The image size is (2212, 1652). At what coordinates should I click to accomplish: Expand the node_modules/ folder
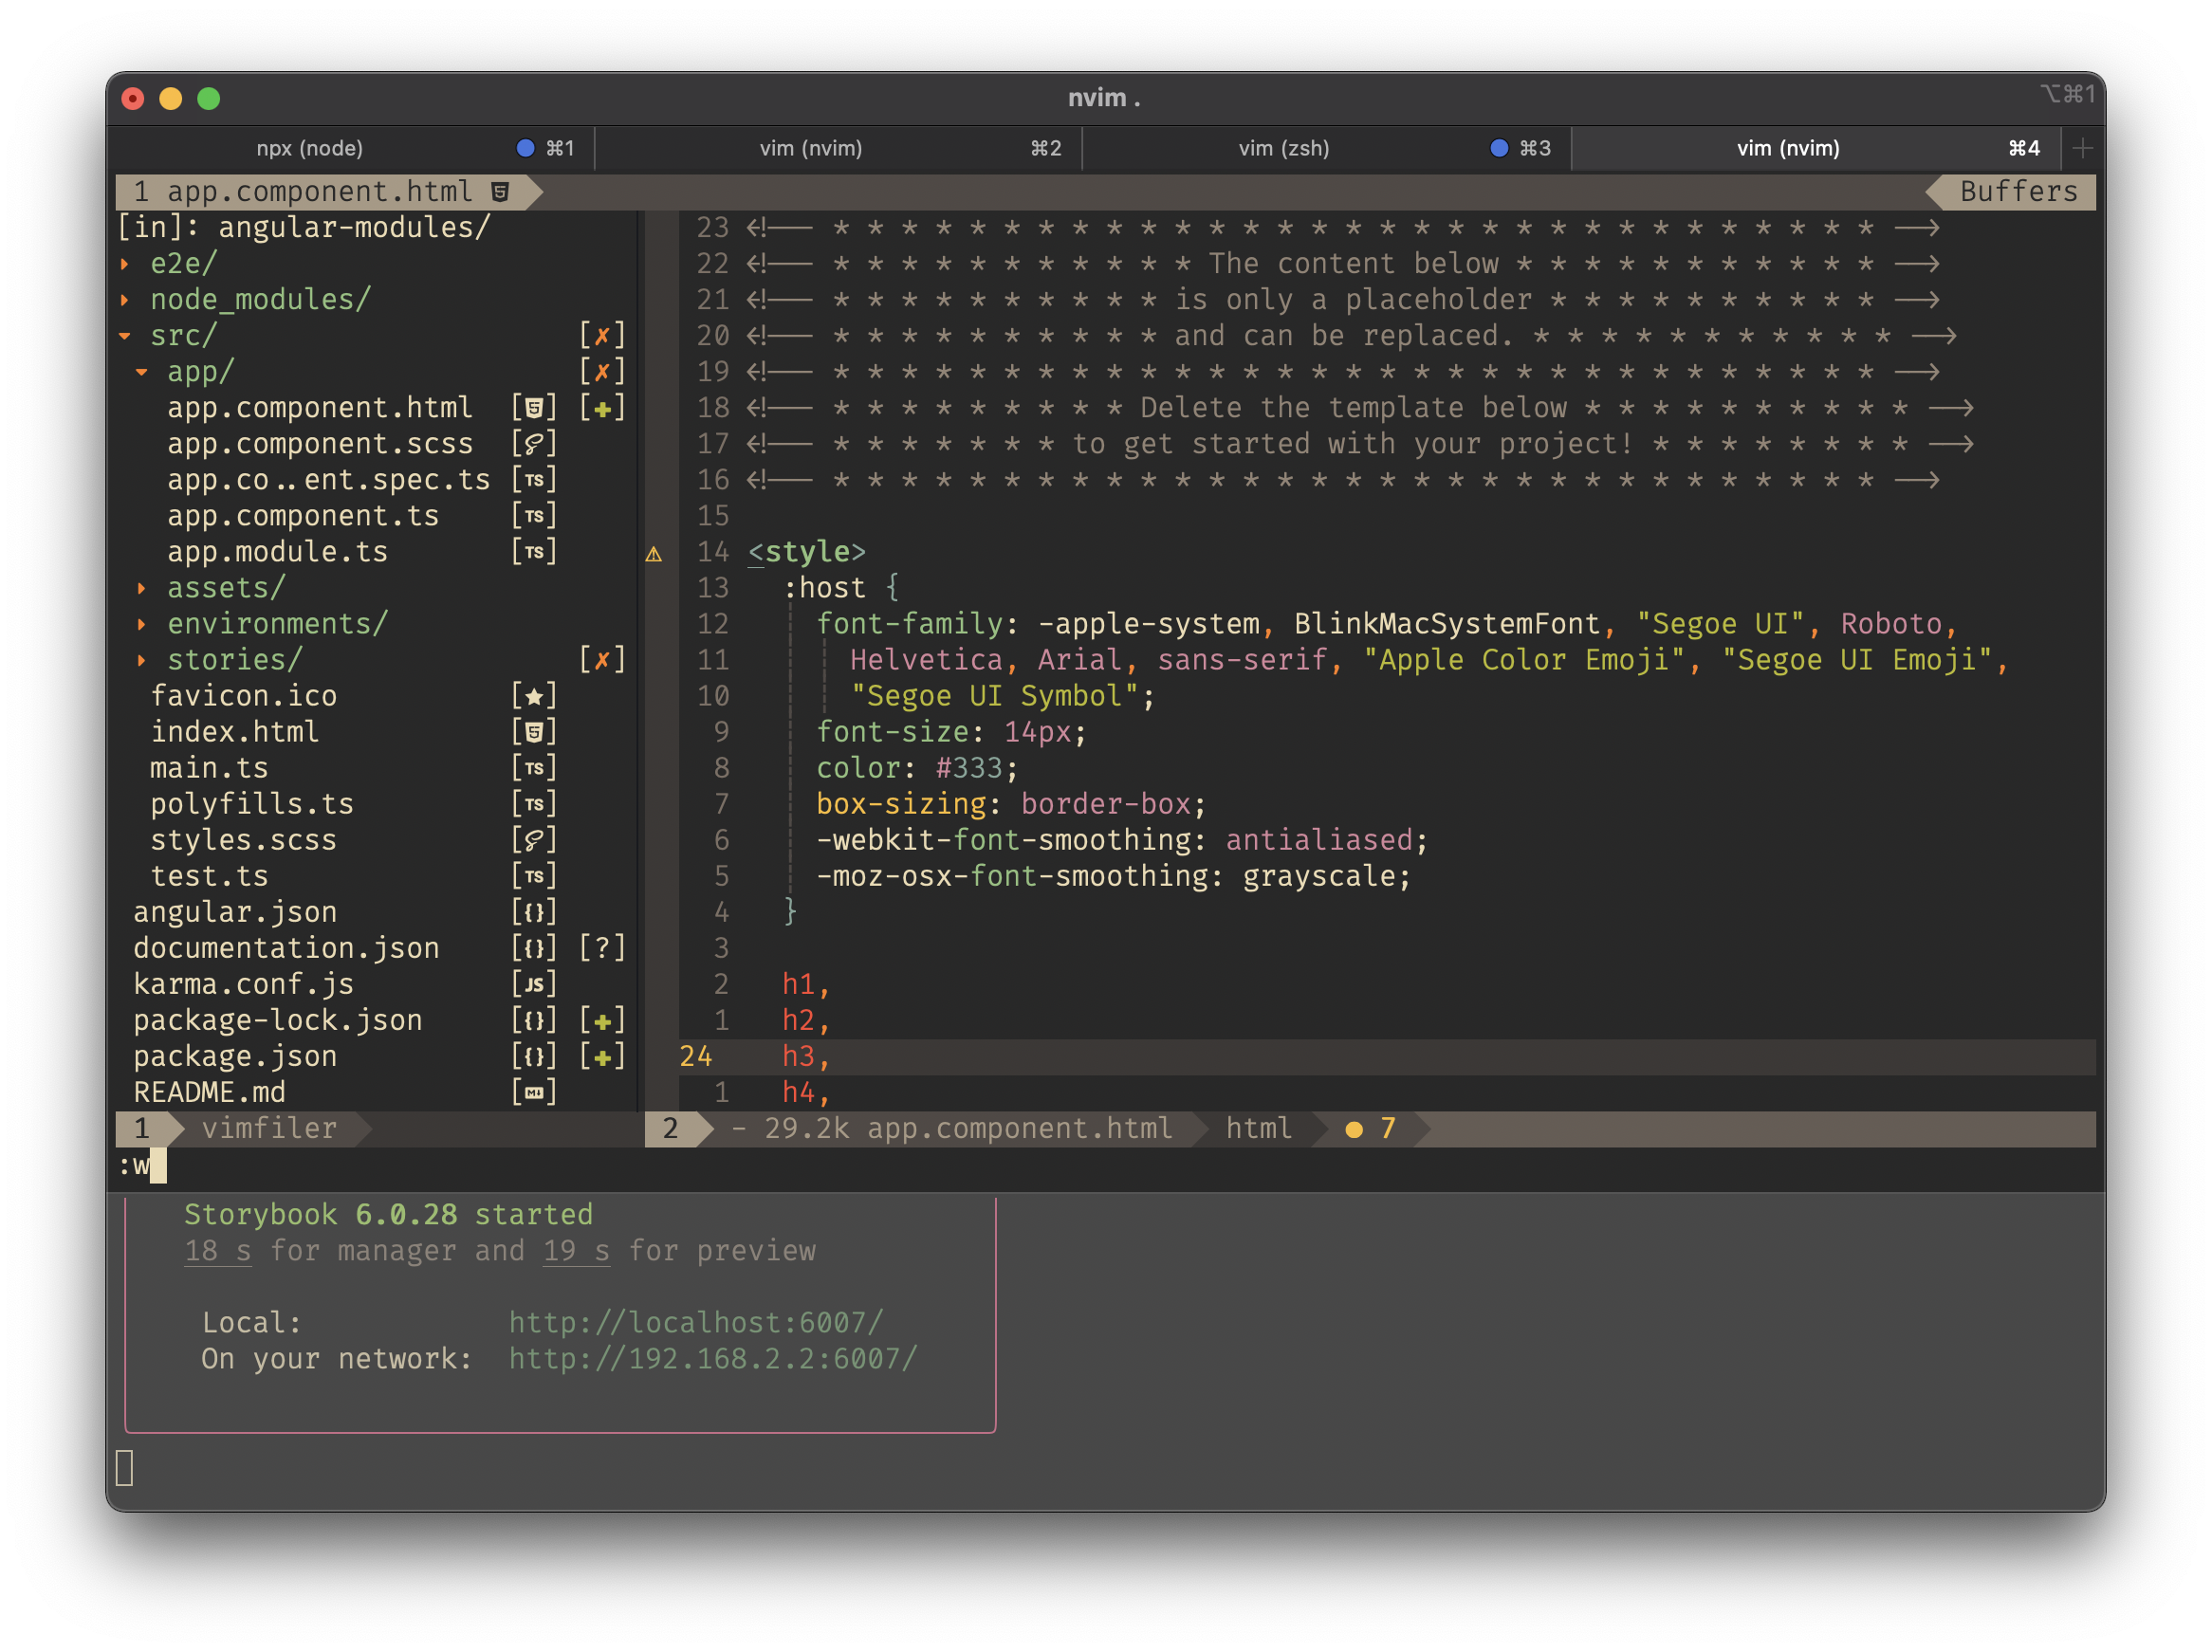125,299
